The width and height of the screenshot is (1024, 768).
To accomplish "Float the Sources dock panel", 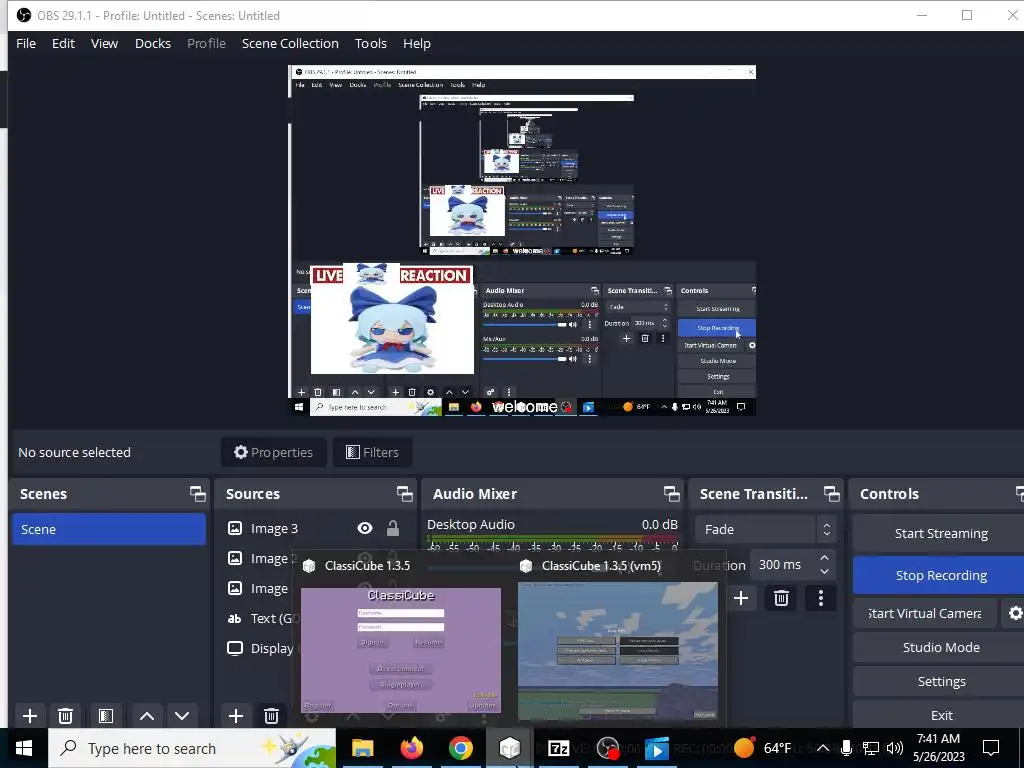I will [x=404, y=494].
